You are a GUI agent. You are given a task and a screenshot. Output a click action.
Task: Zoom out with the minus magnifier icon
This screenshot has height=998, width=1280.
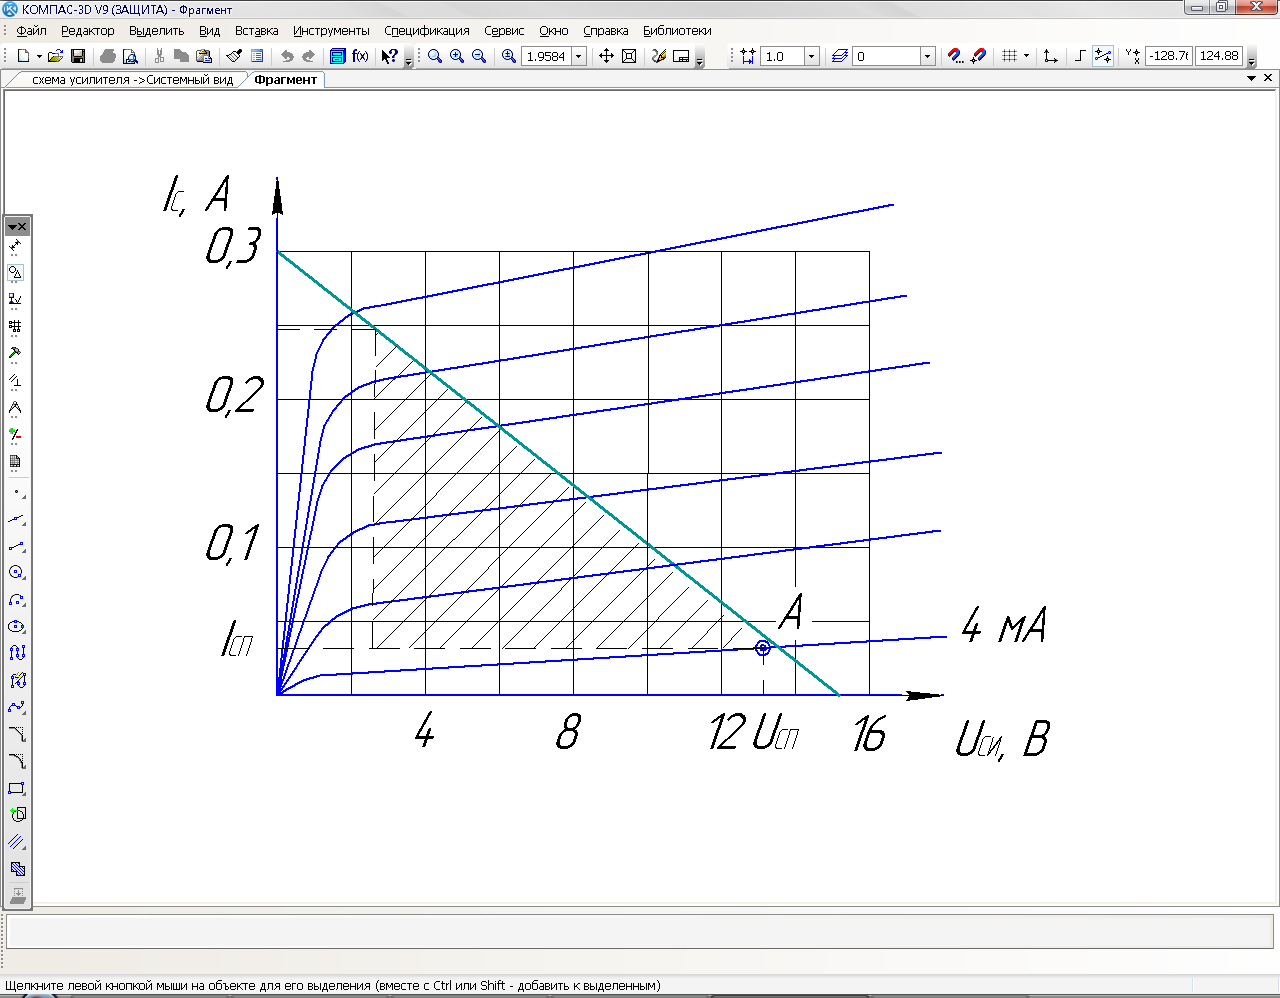pos(479,56)
